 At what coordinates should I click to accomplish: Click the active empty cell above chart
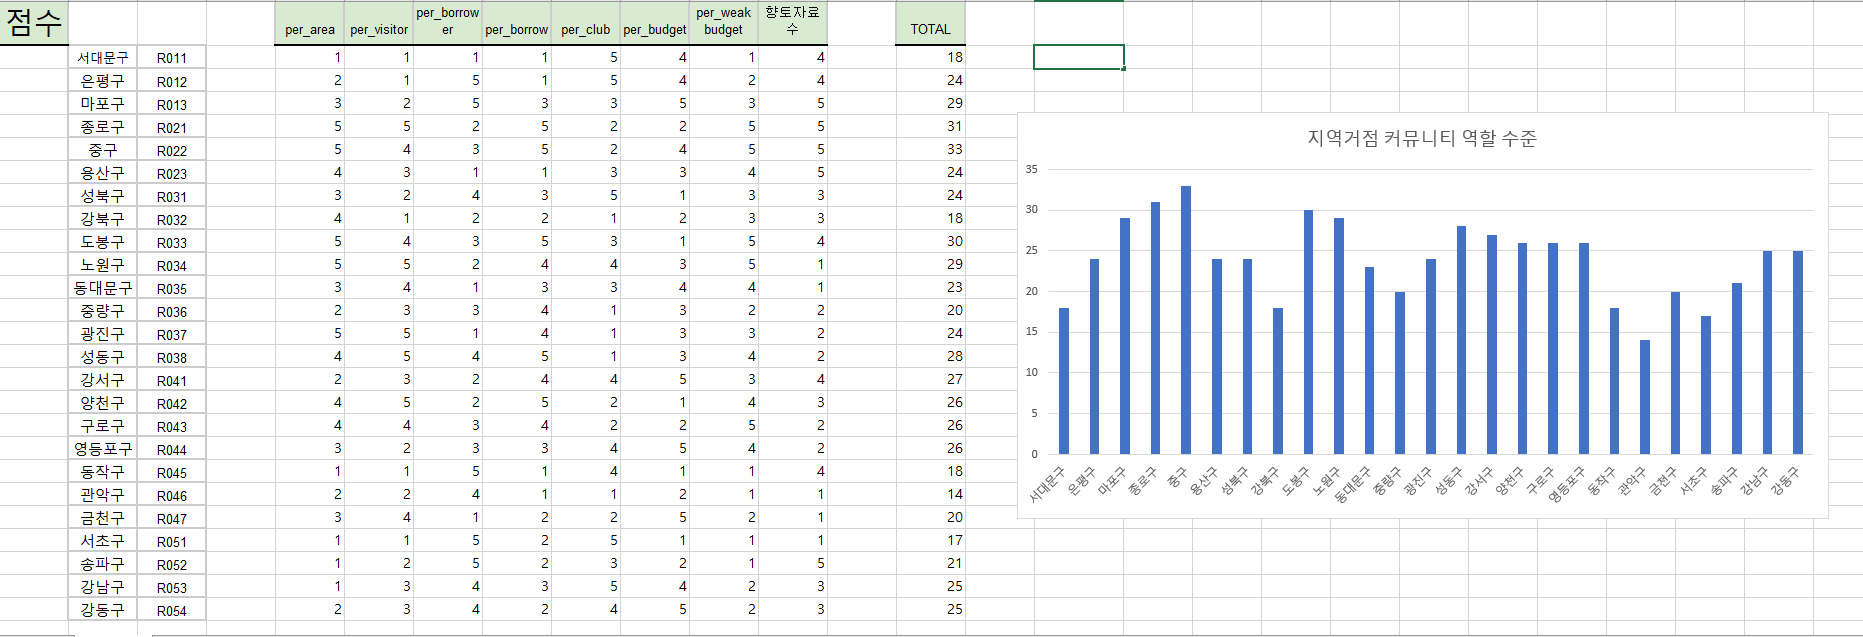1078,57
